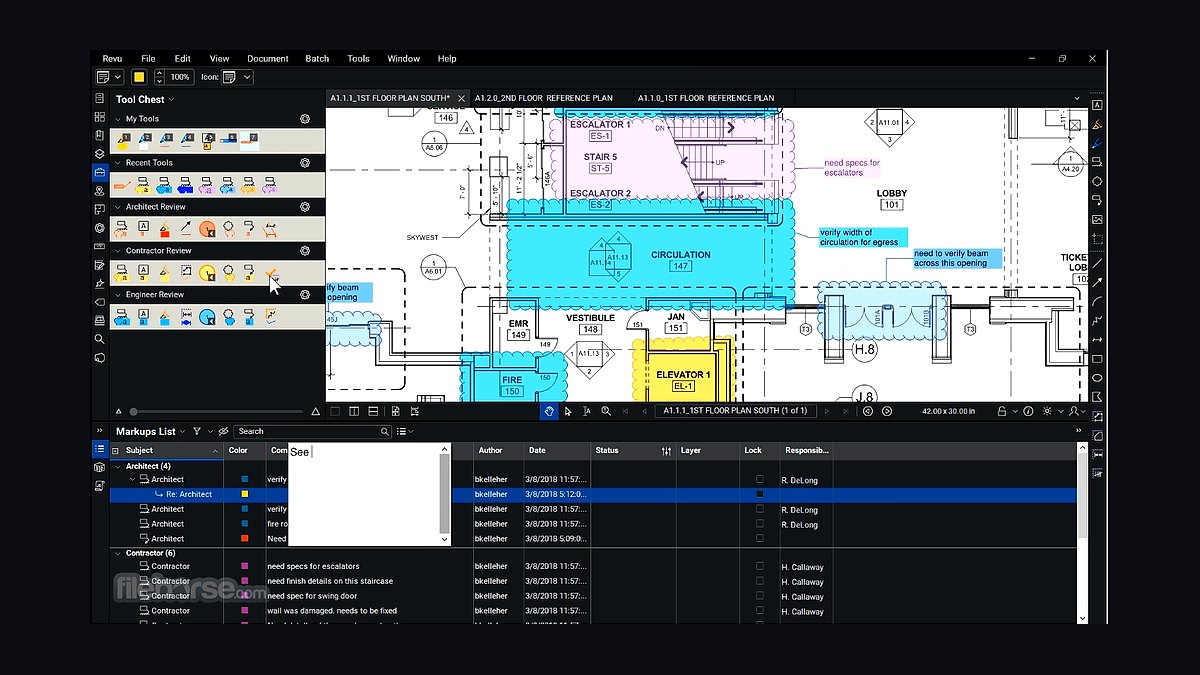
Task: Toggle Lock for 'wall was damaged' row
Action: [760, 610]
